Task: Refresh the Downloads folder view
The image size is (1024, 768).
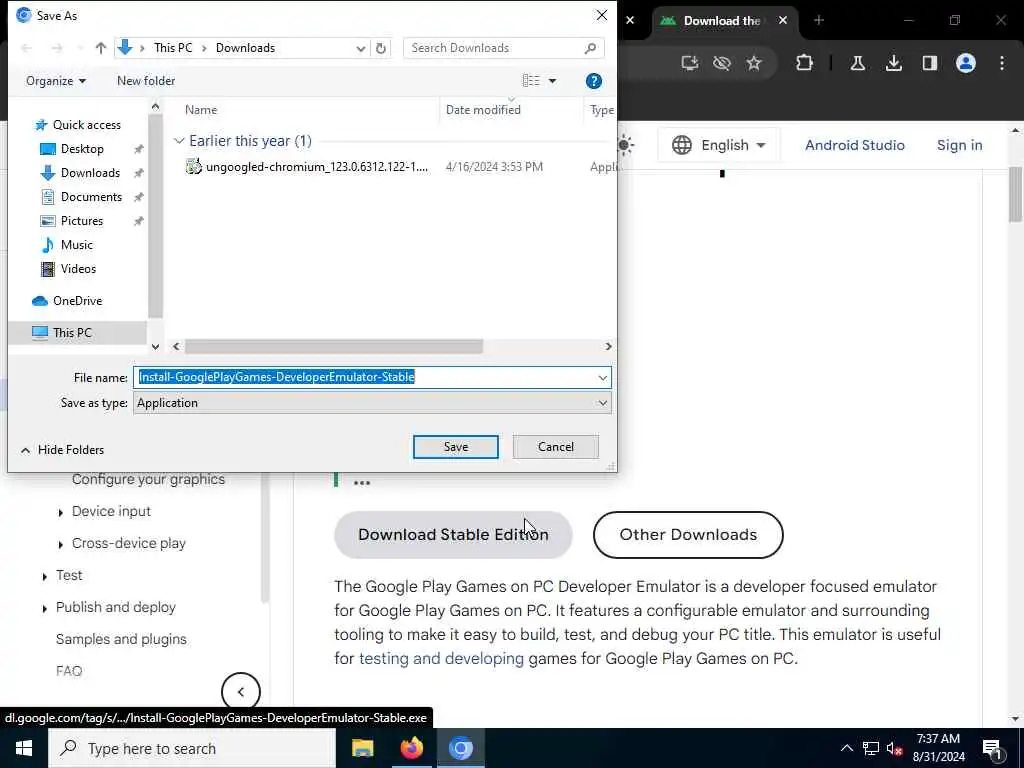Action: pyautogui.click(x=381, y=48)
